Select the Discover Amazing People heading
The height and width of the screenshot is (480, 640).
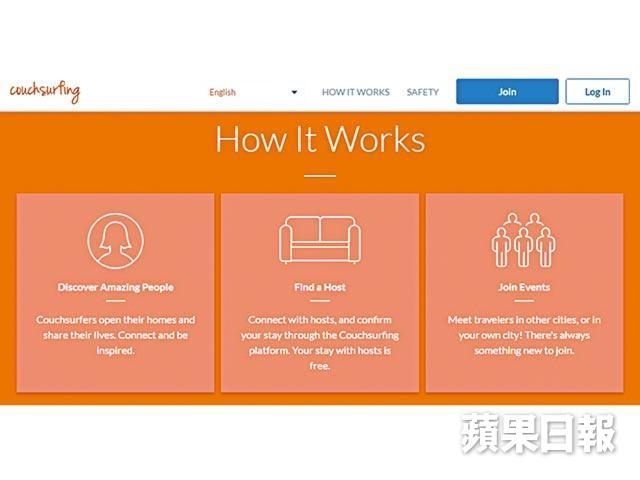(x=116, y=287)
